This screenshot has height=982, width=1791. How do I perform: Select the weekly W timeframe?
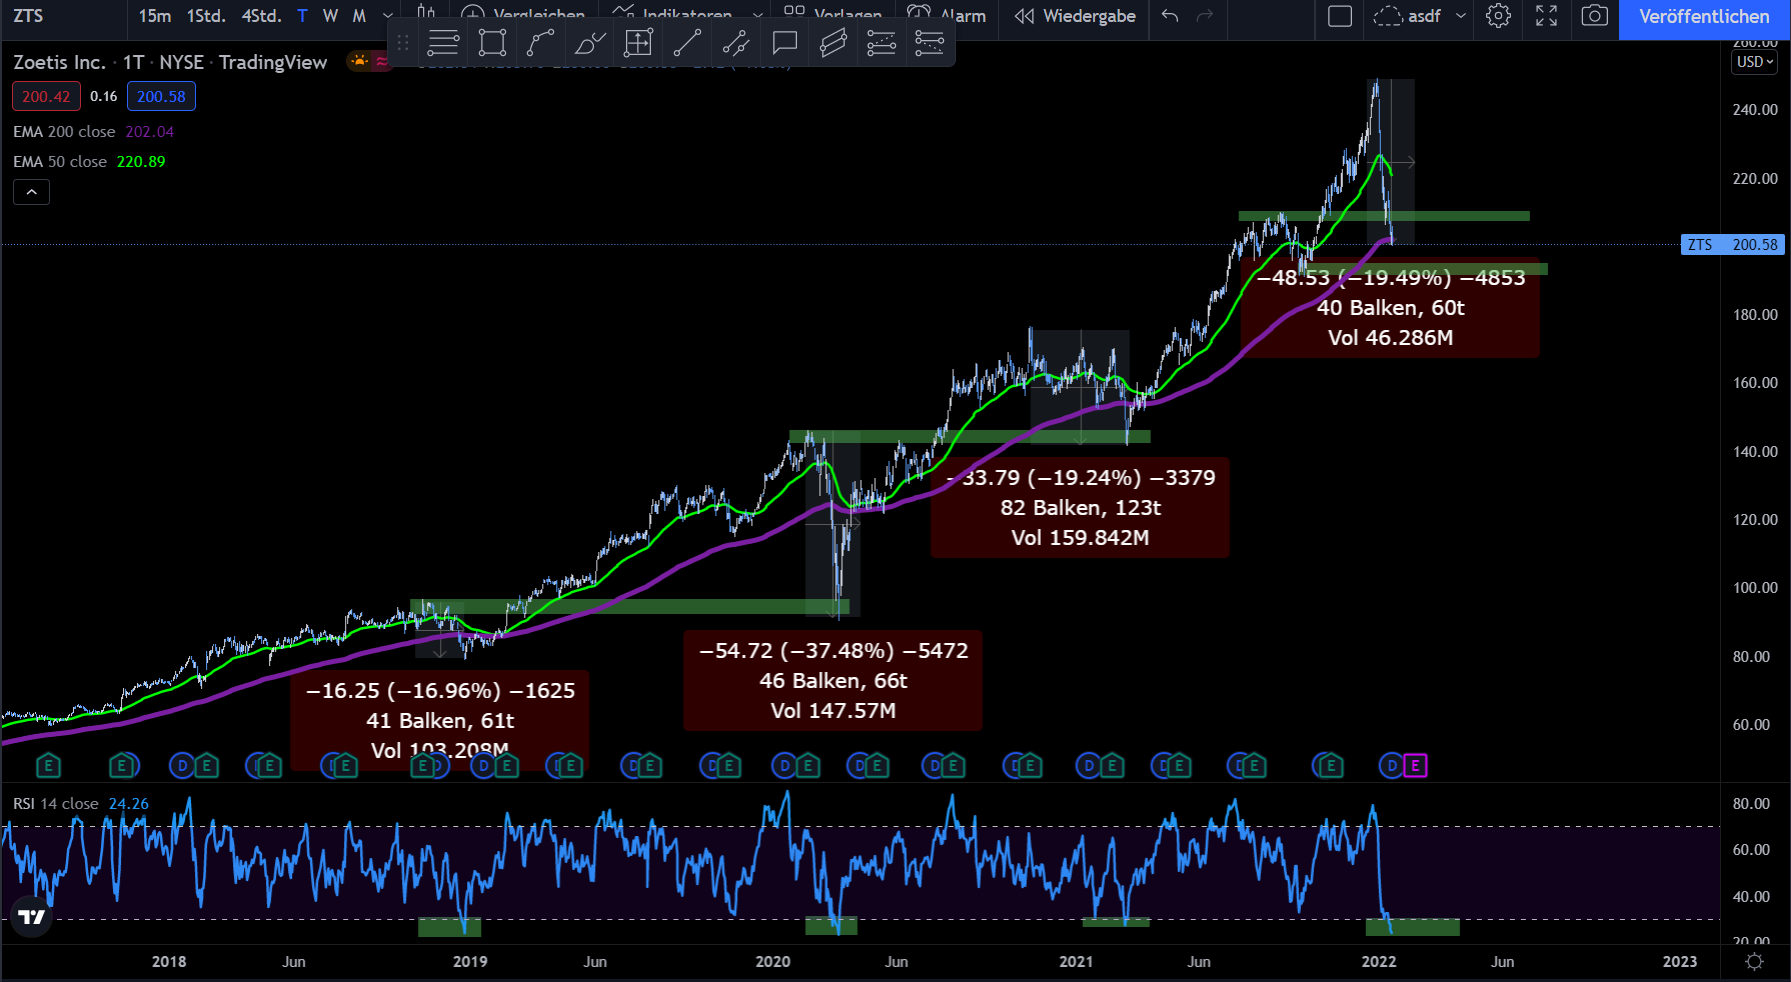pyautogui.click(x=330, y=16)
